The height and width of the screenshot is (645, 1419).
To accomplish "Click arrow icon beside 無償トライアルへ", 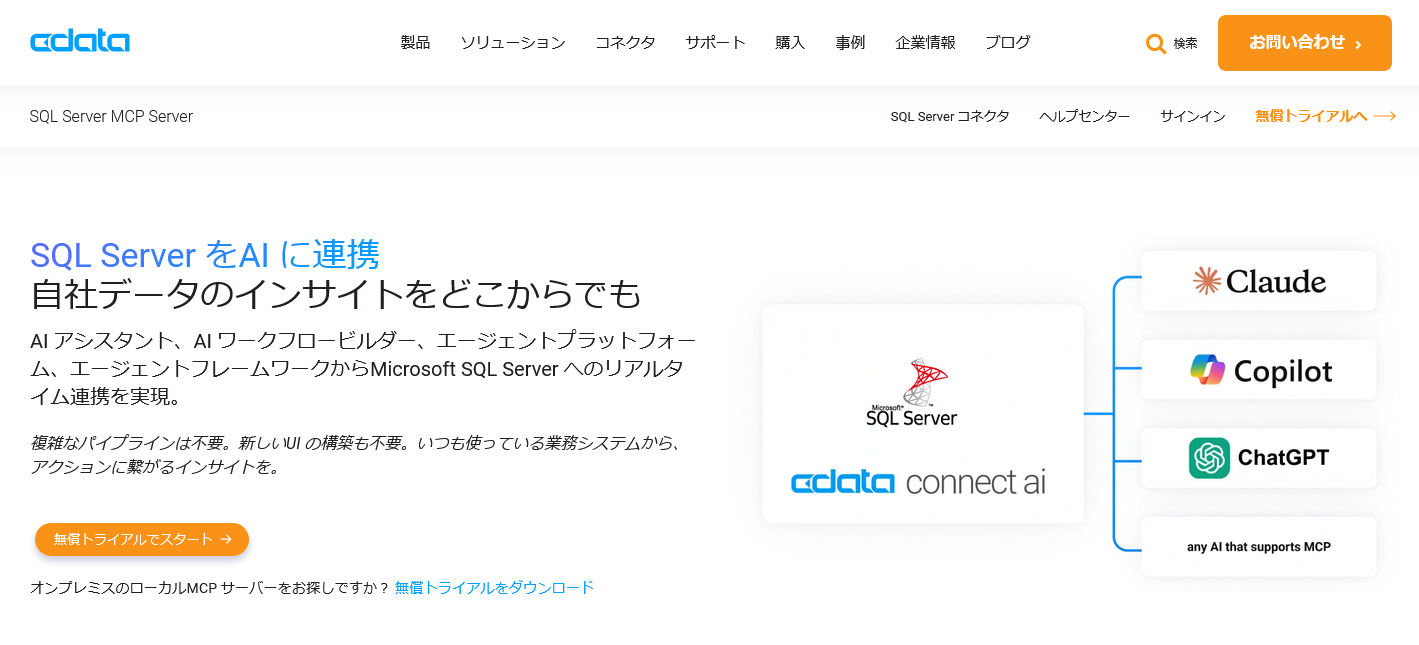I will tap(1384, 116).
